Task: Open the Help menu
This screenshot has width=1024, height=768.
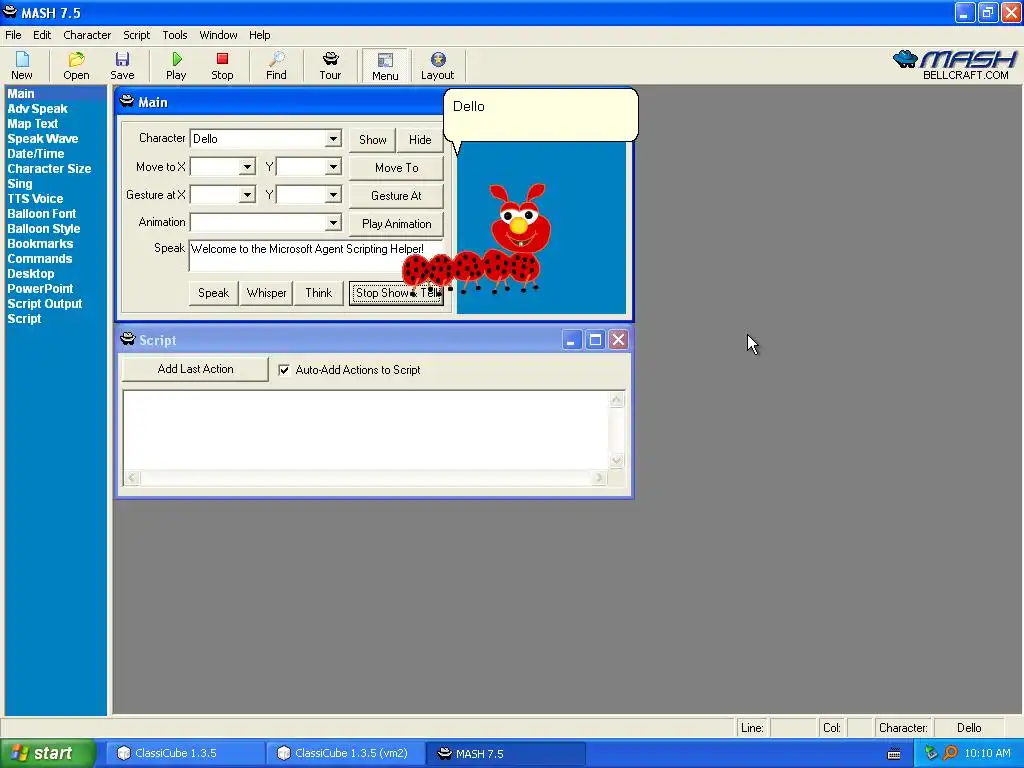Action: [259, 35]
